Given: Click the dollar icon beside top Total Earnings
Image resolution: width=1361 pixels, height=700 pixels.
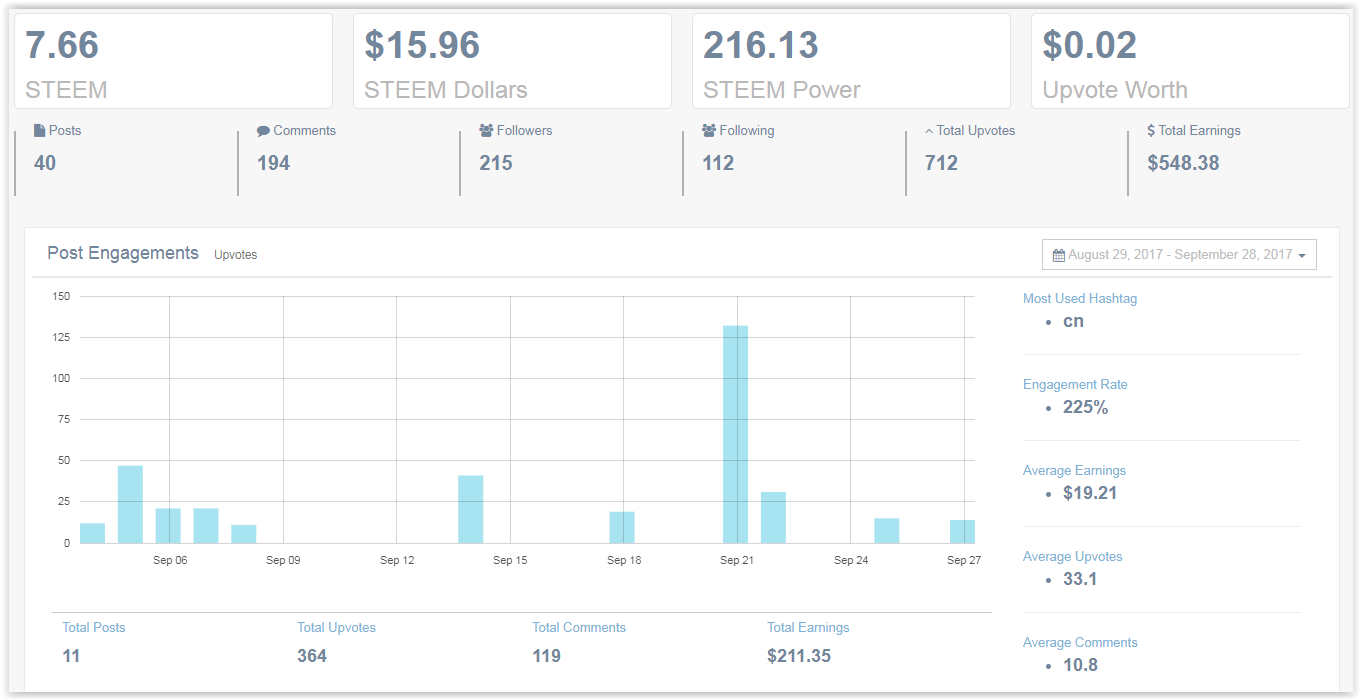Looking at the screenshot, I should pyautogui.click(x=1151, y=131).
